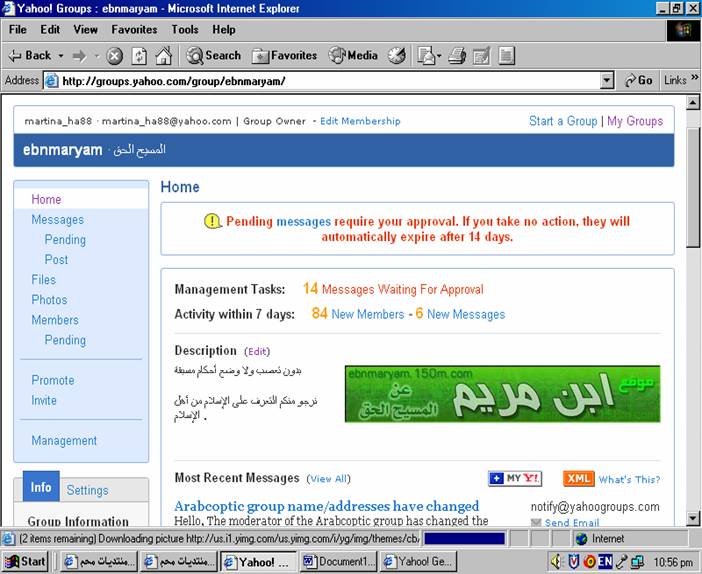Image resolution: width=702 pixels, height=574 pixels.
Task: Click View All next to Most Recent Messages
Action: (x=329, y=479)
